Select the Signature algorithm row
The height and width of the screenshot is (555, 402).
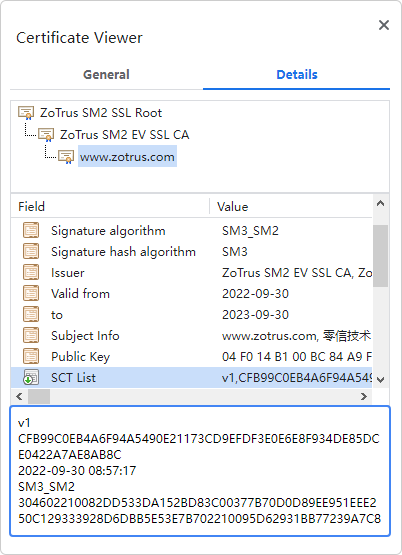(191, 230)
